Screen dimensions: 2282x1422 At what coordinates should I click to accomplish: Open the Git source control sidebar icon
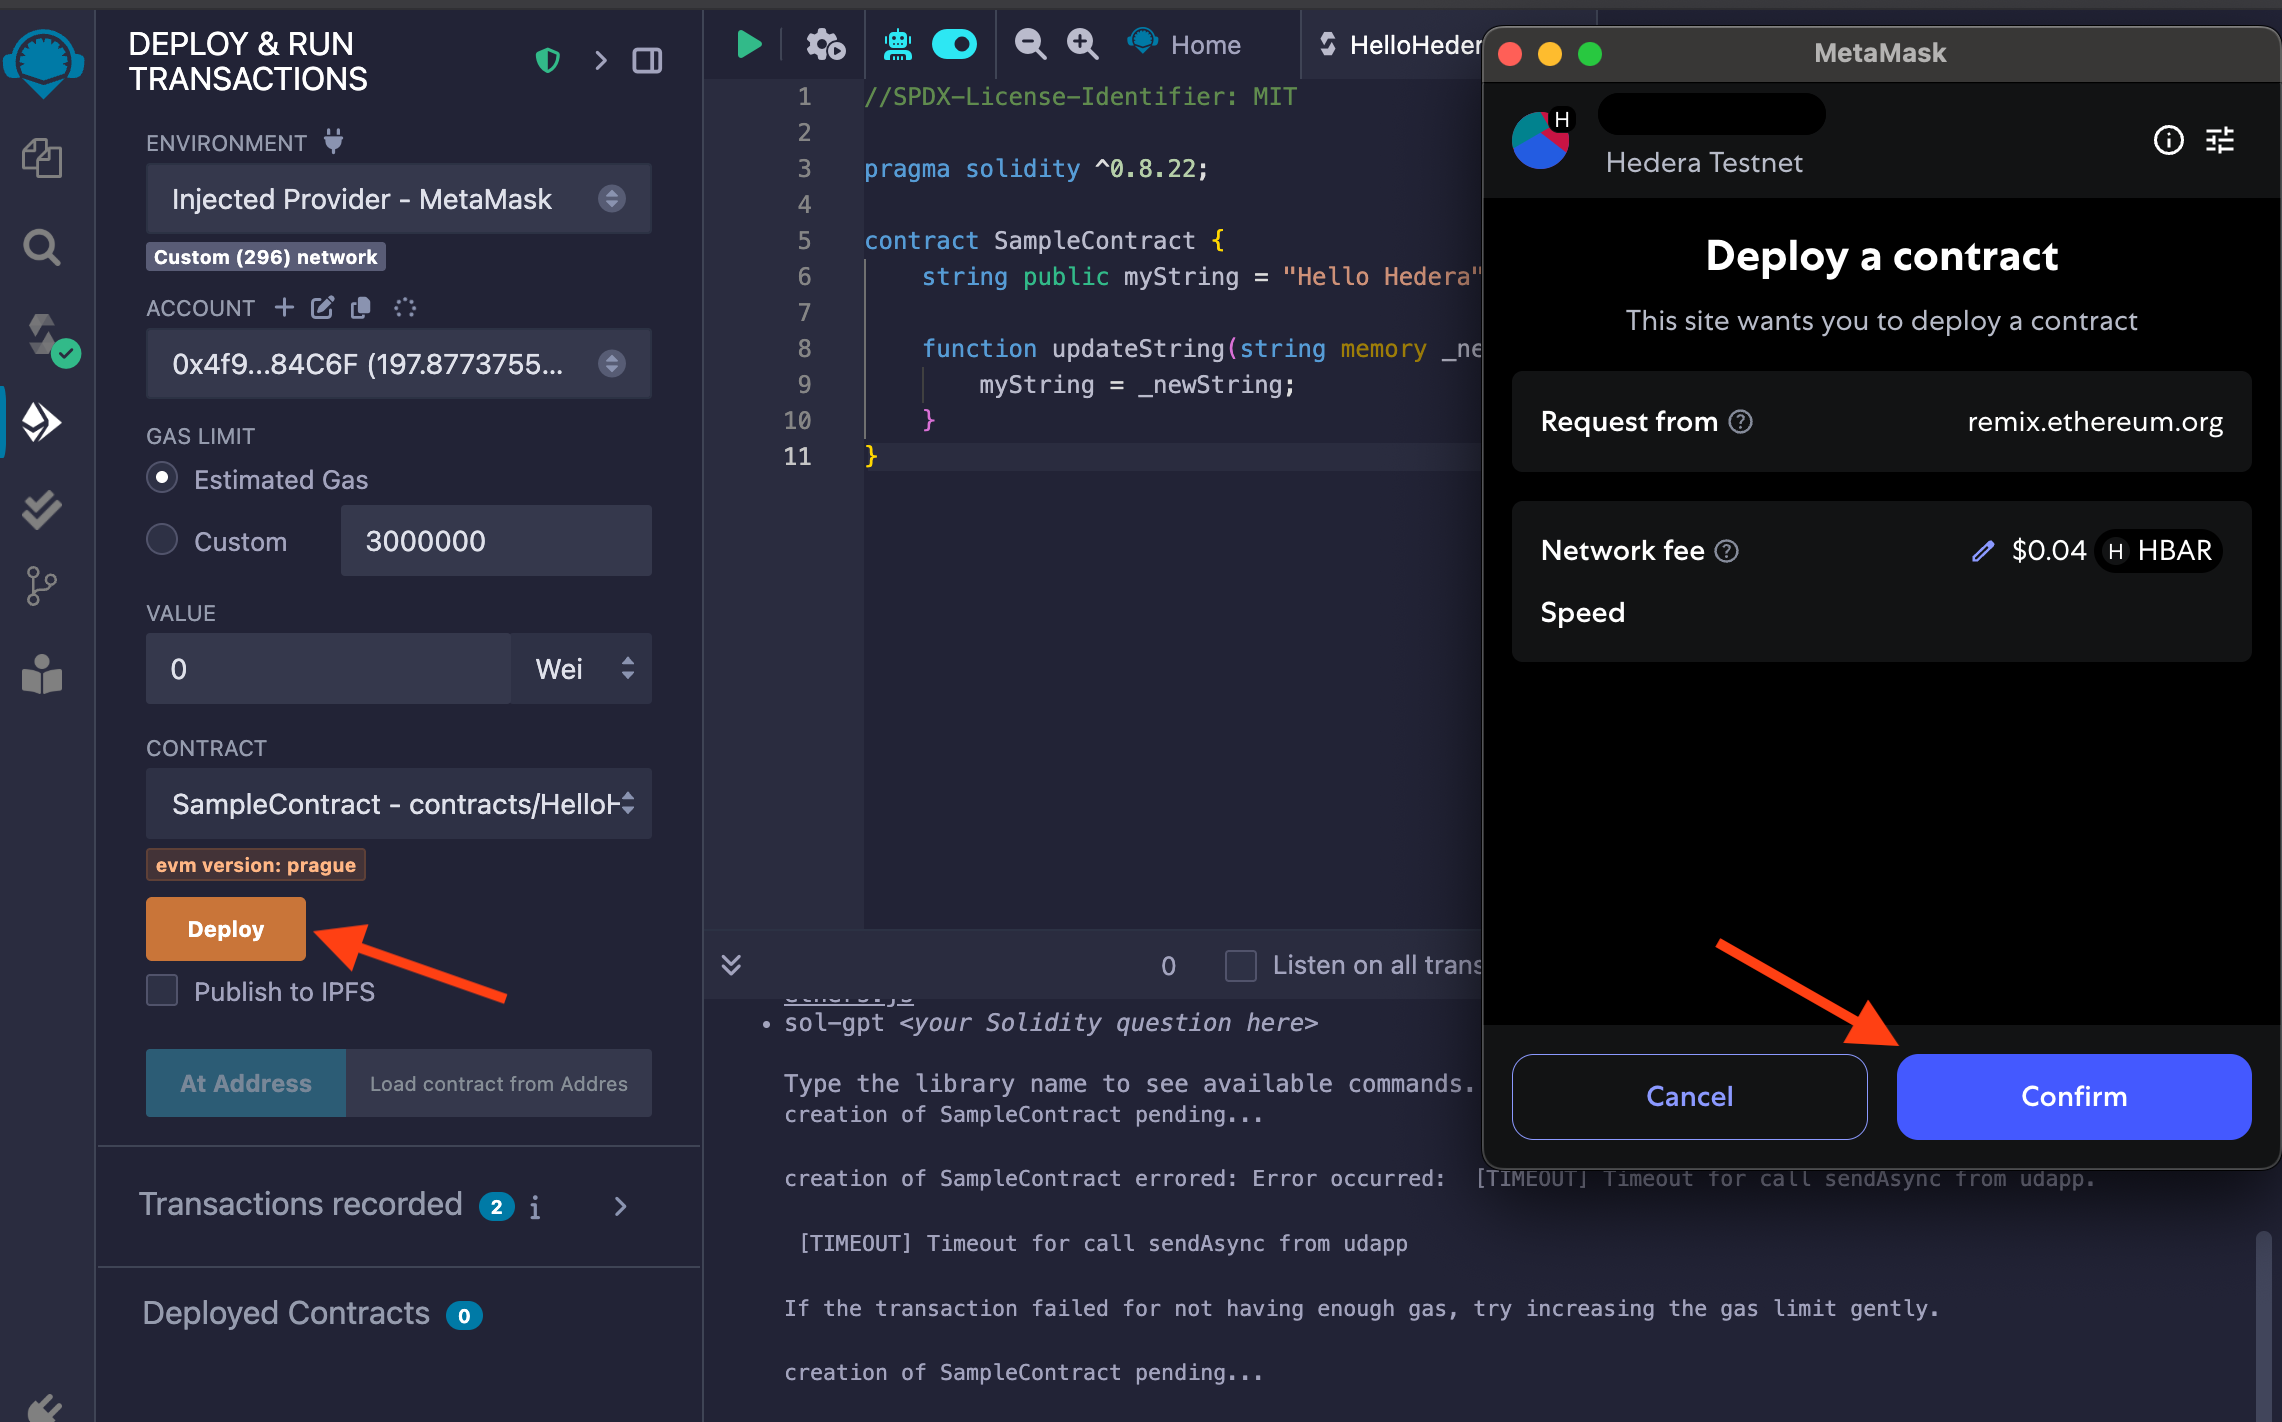click(x=40, y=586)
